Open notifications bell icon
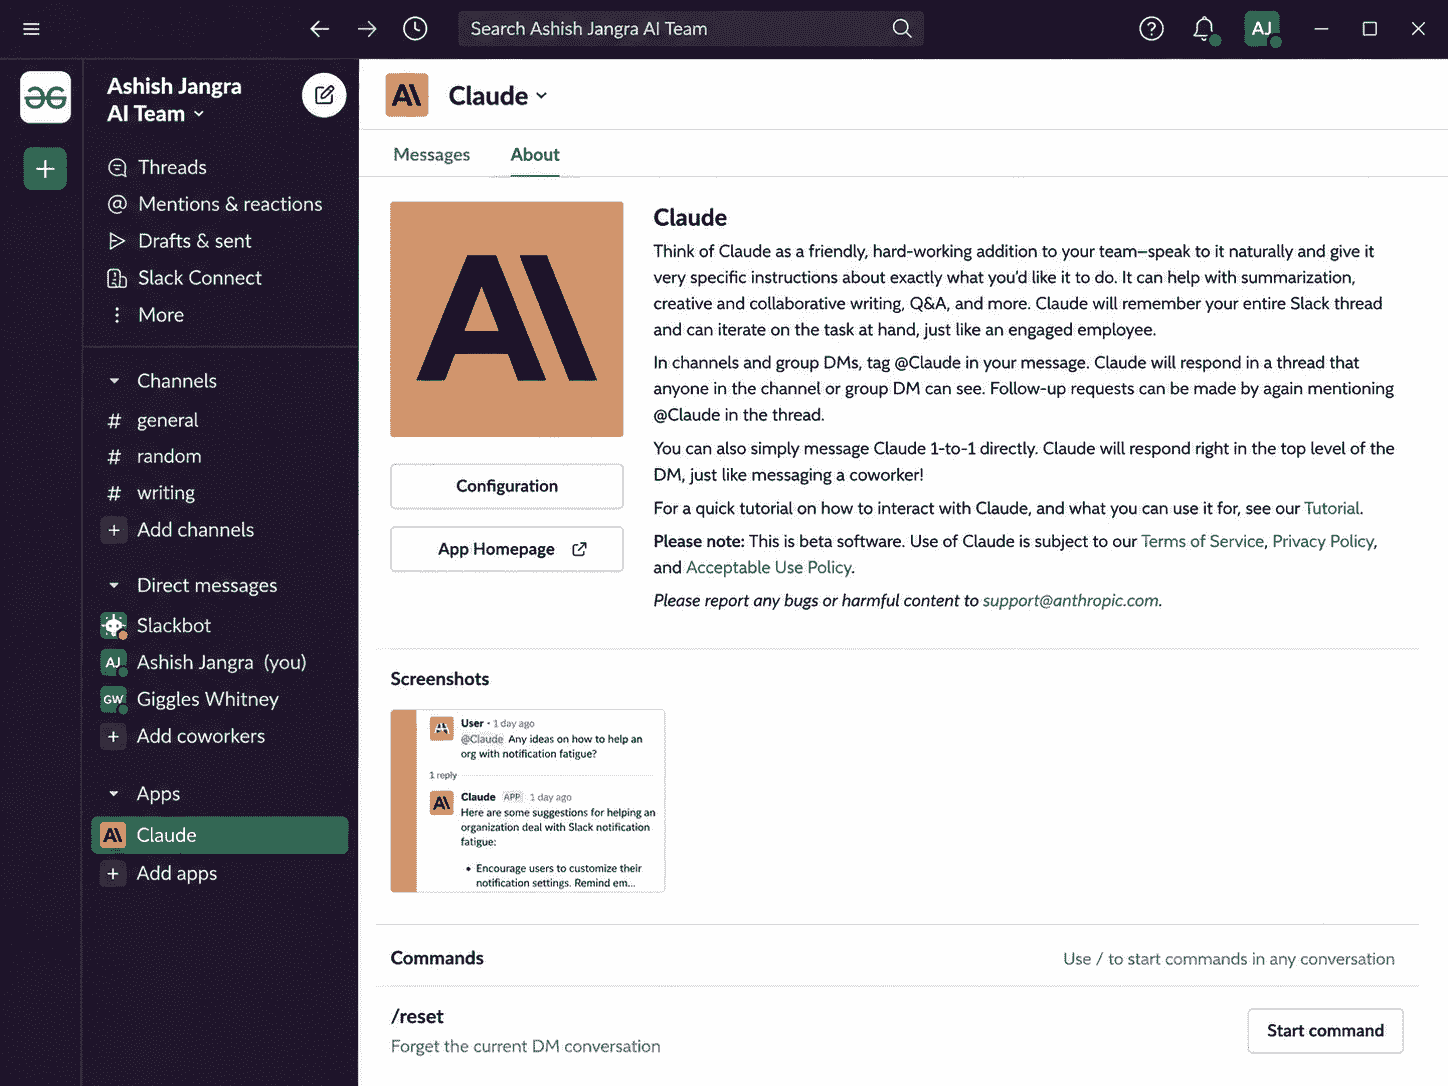 coord(1204,29)
